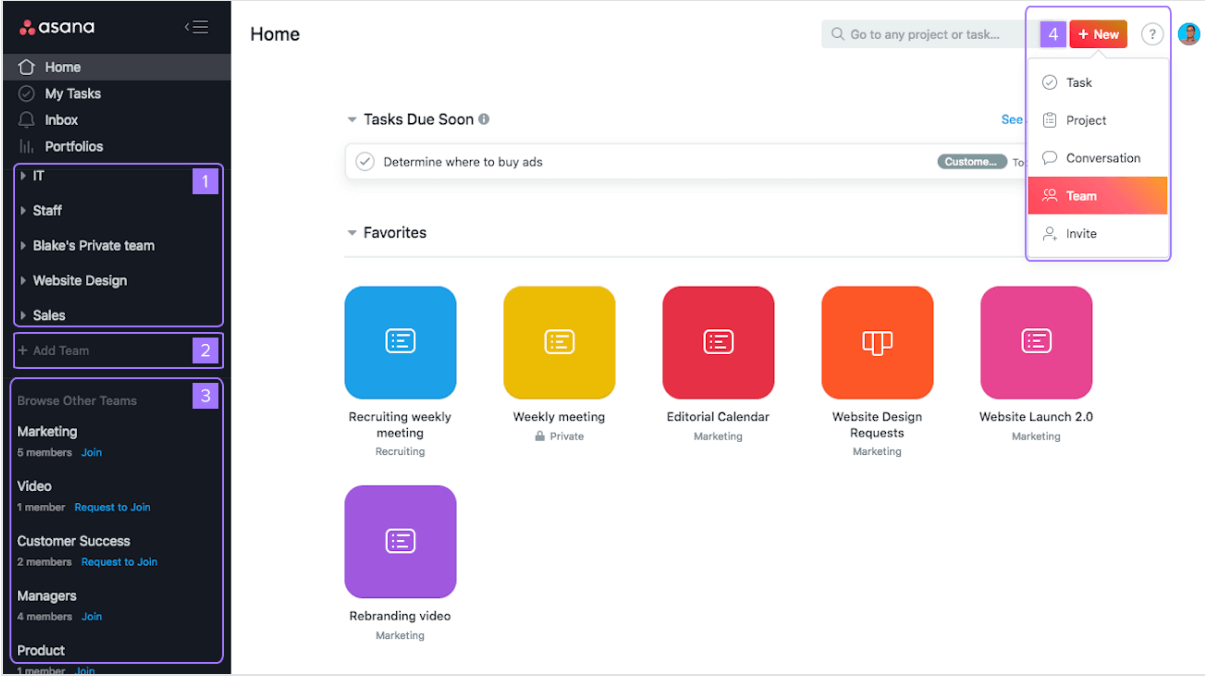This screenshot has height=676, width=1205.
Task: Request to Join the Customer Success team
Action: pos(119,562)
